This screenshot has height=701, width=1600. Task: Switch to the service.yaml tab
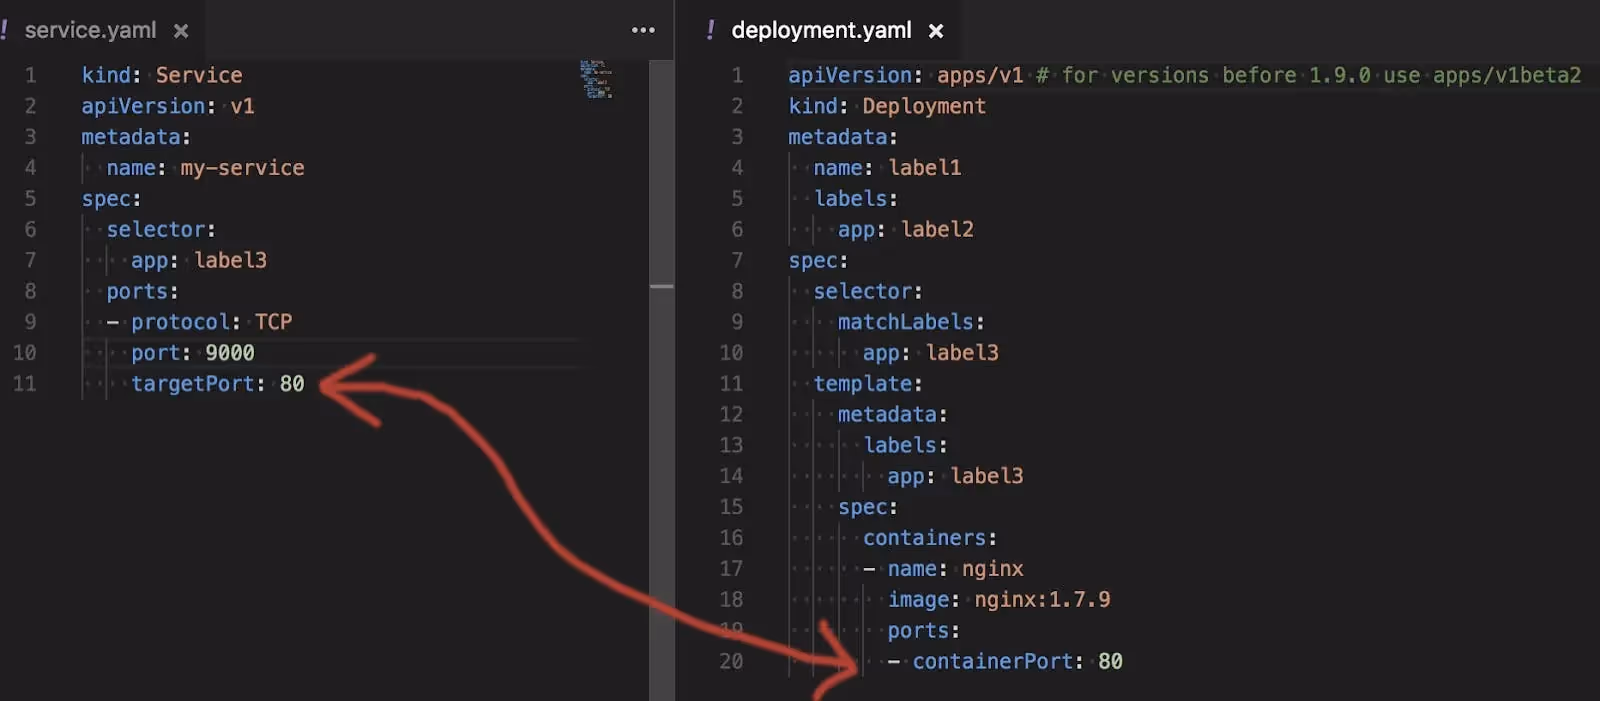point(90,30)
